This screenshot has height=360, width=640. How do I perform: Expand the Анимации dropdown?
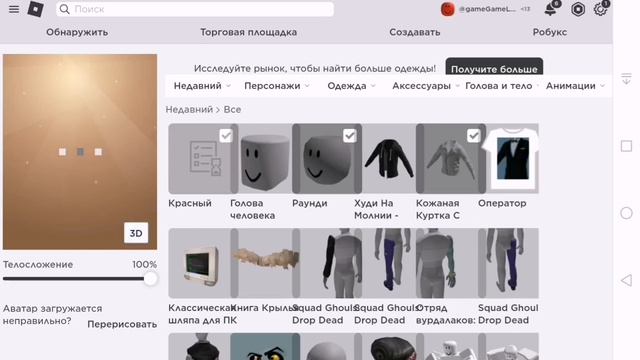click(x=575, y=86)
